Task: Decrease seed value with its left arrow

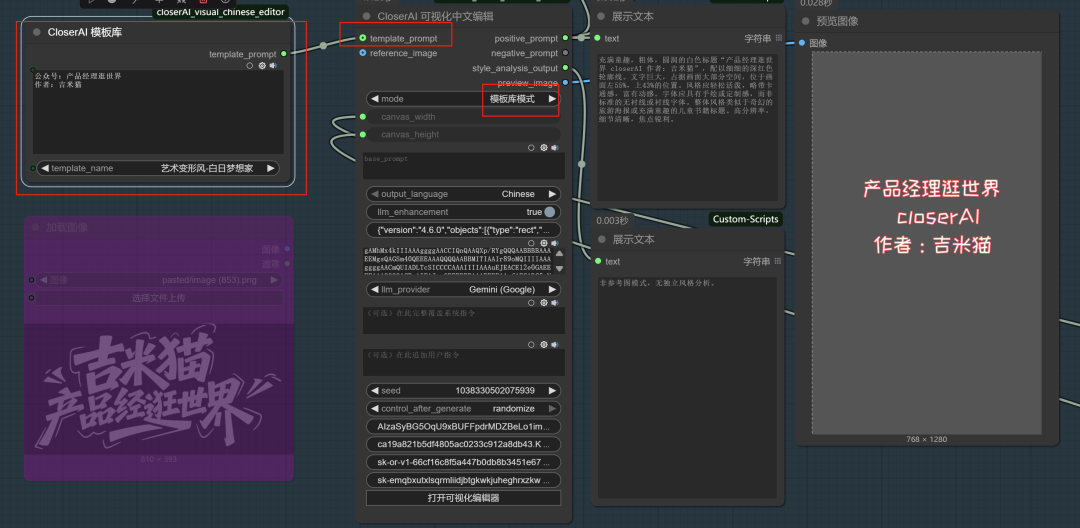Action: pyautogui.click(x=375, y=390)
